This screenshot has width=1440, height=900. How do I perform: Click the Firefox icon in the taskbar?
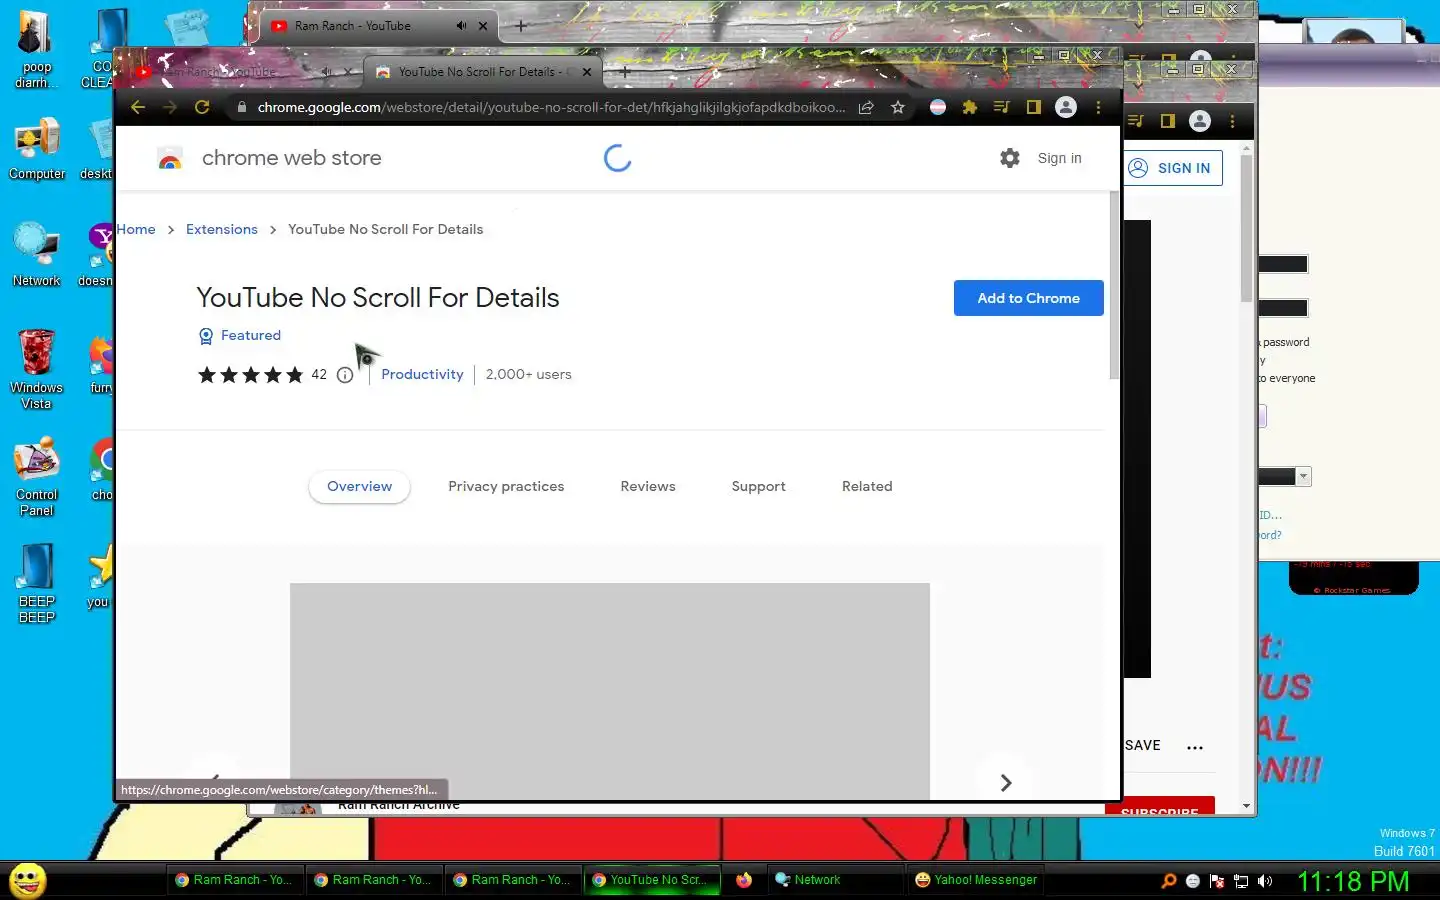coord(744,880)
